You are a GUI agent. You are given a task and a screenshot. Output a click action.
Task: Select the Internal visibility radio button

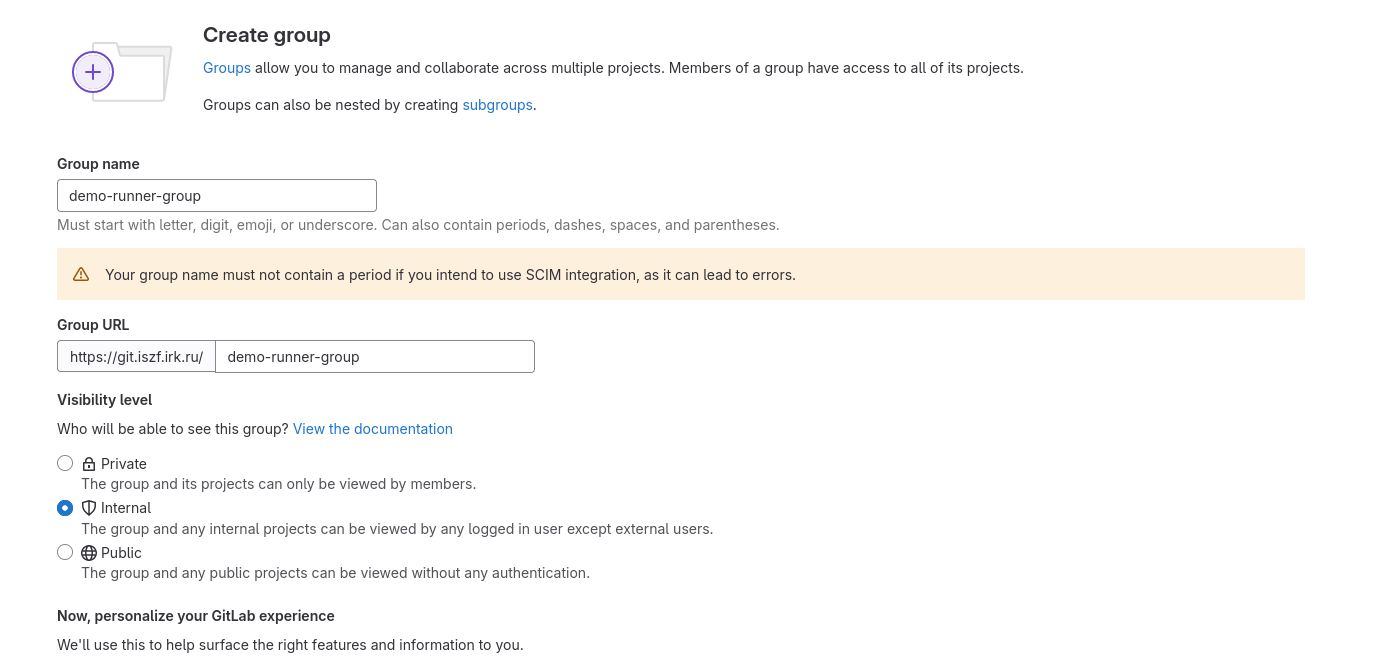pos(65,508)
